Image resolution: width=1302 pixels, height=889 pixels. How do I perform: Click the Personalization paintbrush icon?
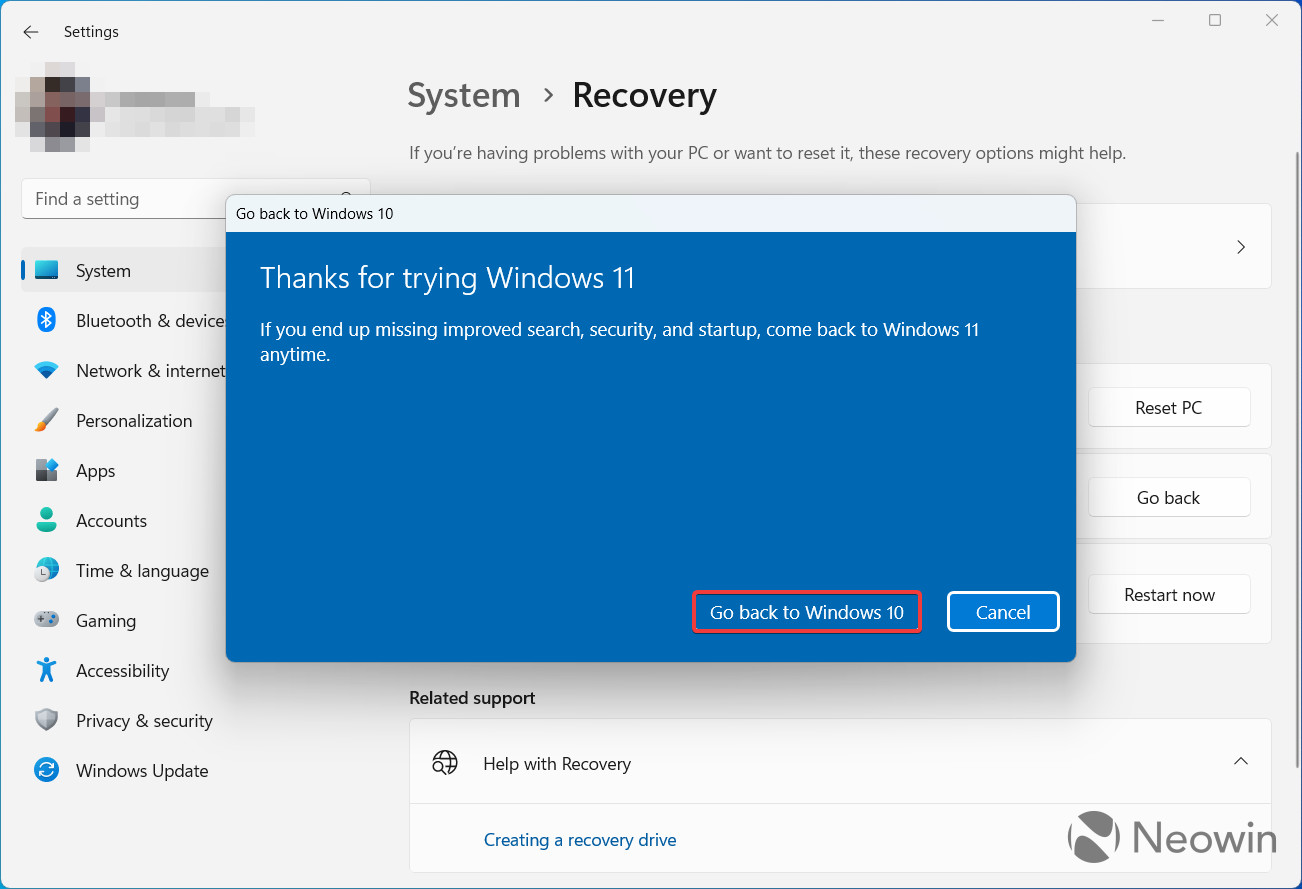point(47,421)
